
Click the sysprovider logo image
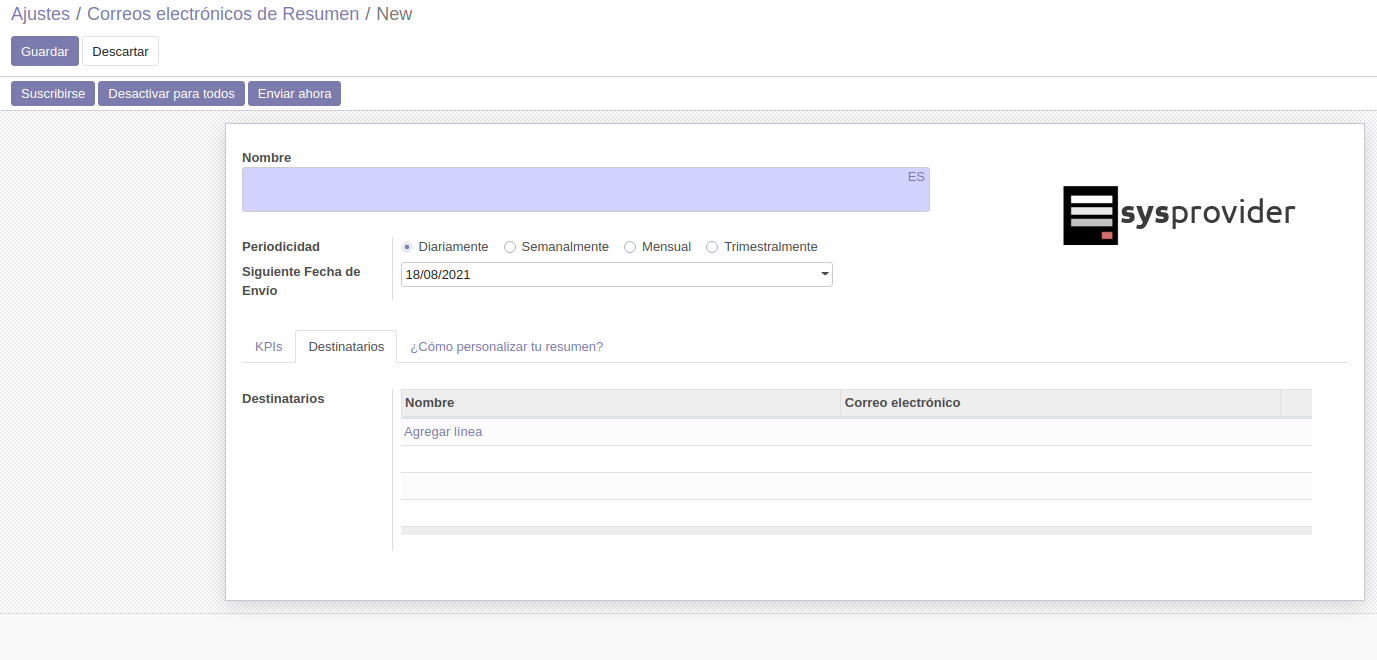tap(1178, 215)
